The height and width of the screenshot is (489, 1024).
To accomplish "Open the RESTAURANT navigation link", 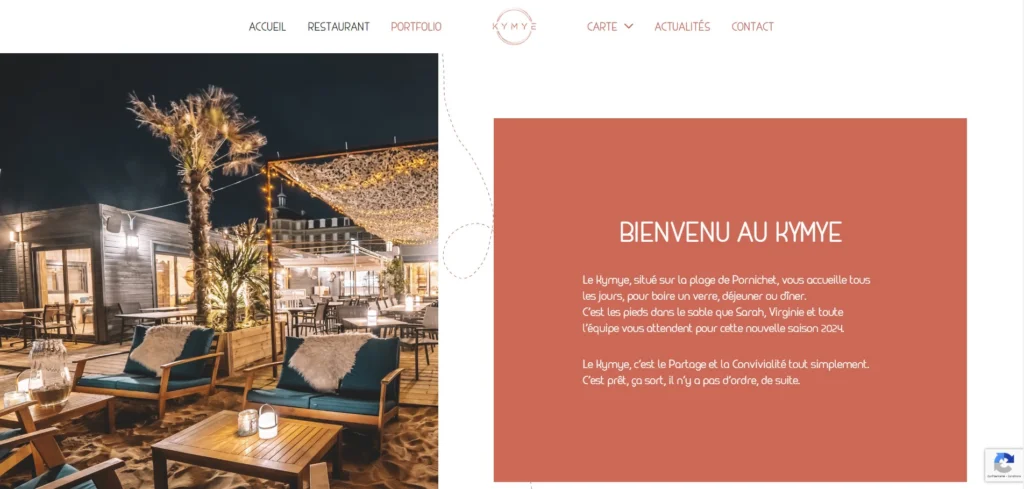I will coord(338,27).
